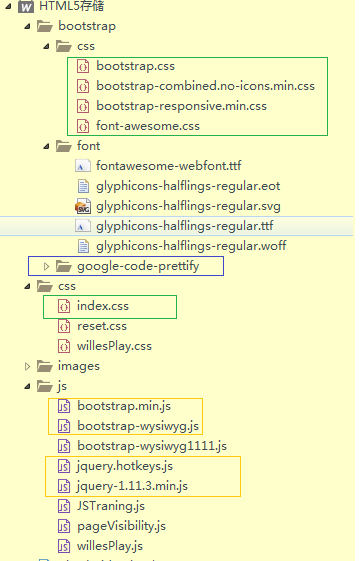Click the JS icon of pageVisibility.js
The width and height of the screenshot is (360, 561).
click(x=64, y=527)
